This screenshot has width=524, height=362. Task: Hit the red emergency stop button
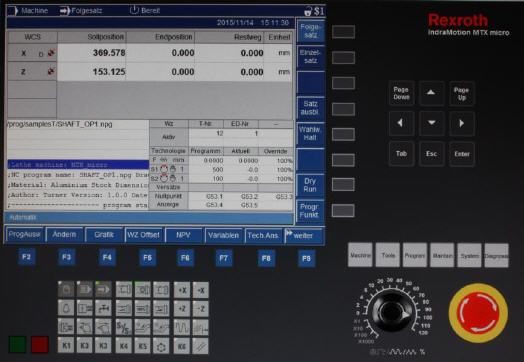478,313
